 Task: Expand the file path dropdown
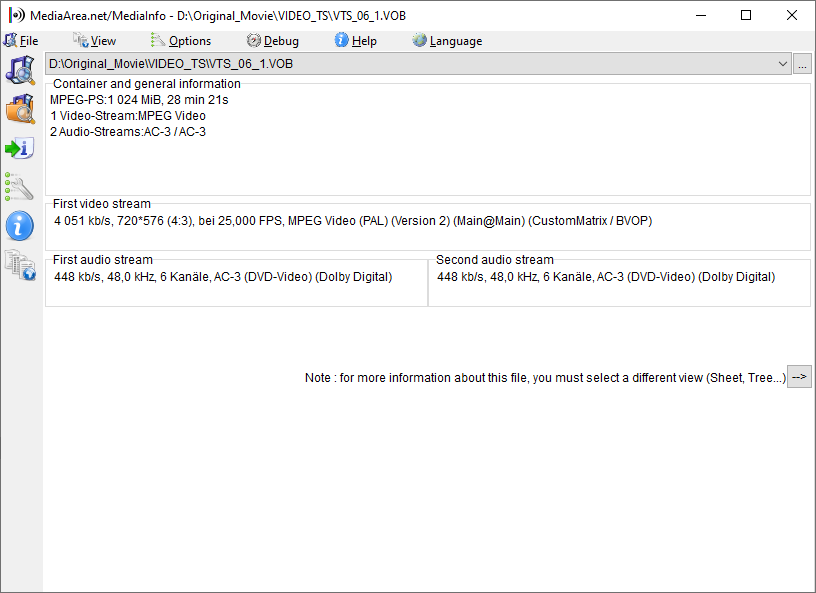tap(784, 63)
